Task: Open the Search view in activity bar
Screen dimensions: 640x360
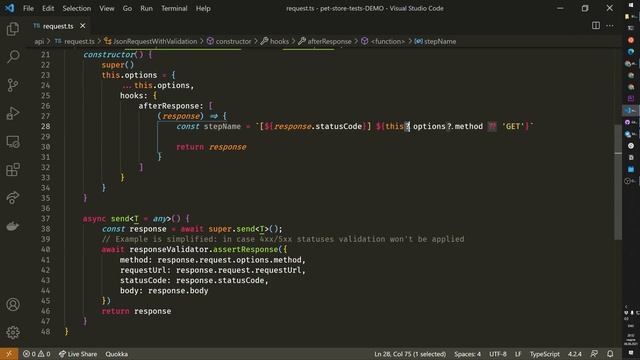Action: [x=13, y=57]
